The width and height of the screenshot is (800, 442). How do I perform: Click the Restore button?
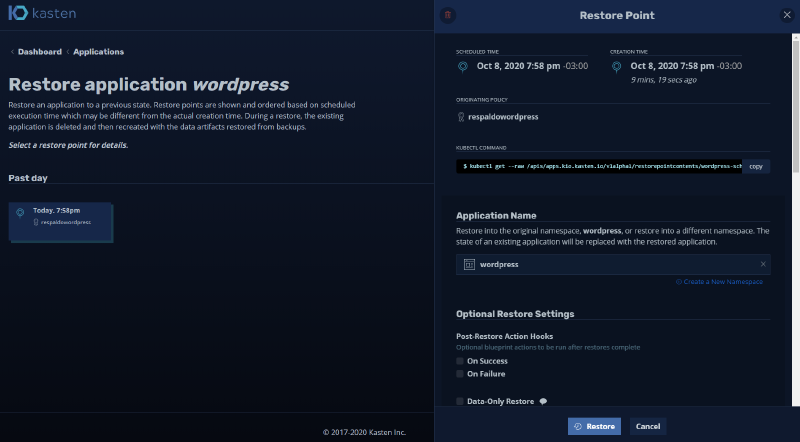[x=594, y=426]
